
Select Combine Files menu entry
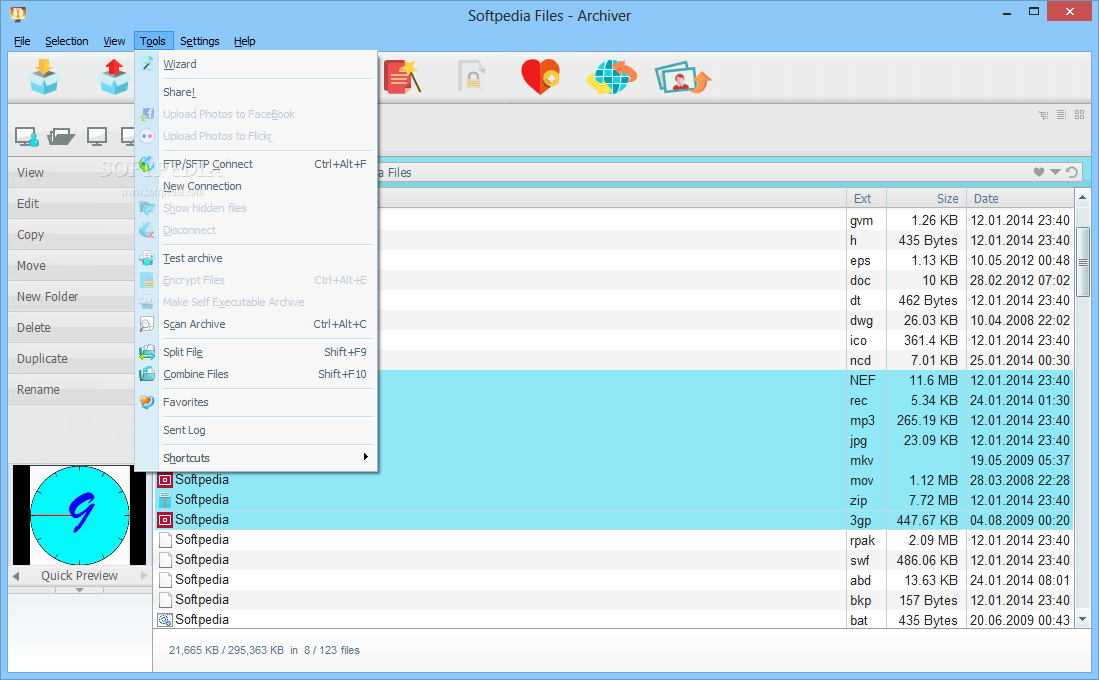point(257,374)
